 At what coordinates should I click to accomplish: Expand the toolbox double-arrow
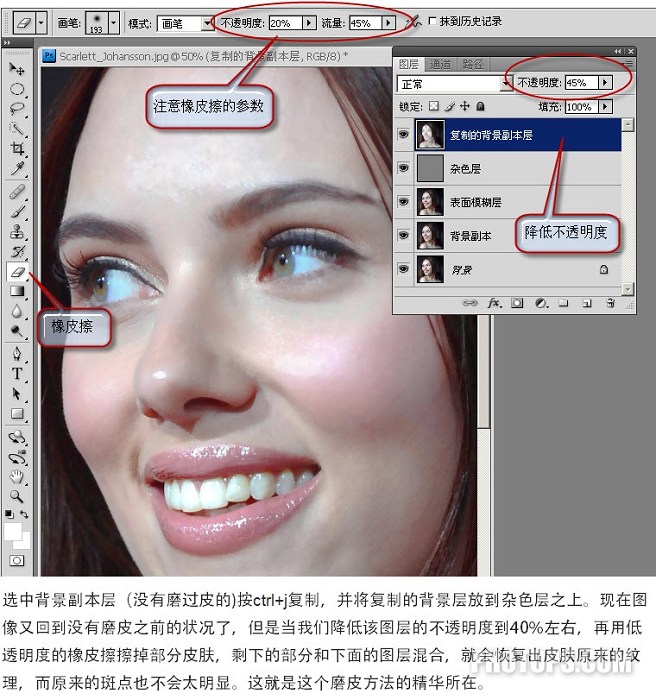[7, 42]
